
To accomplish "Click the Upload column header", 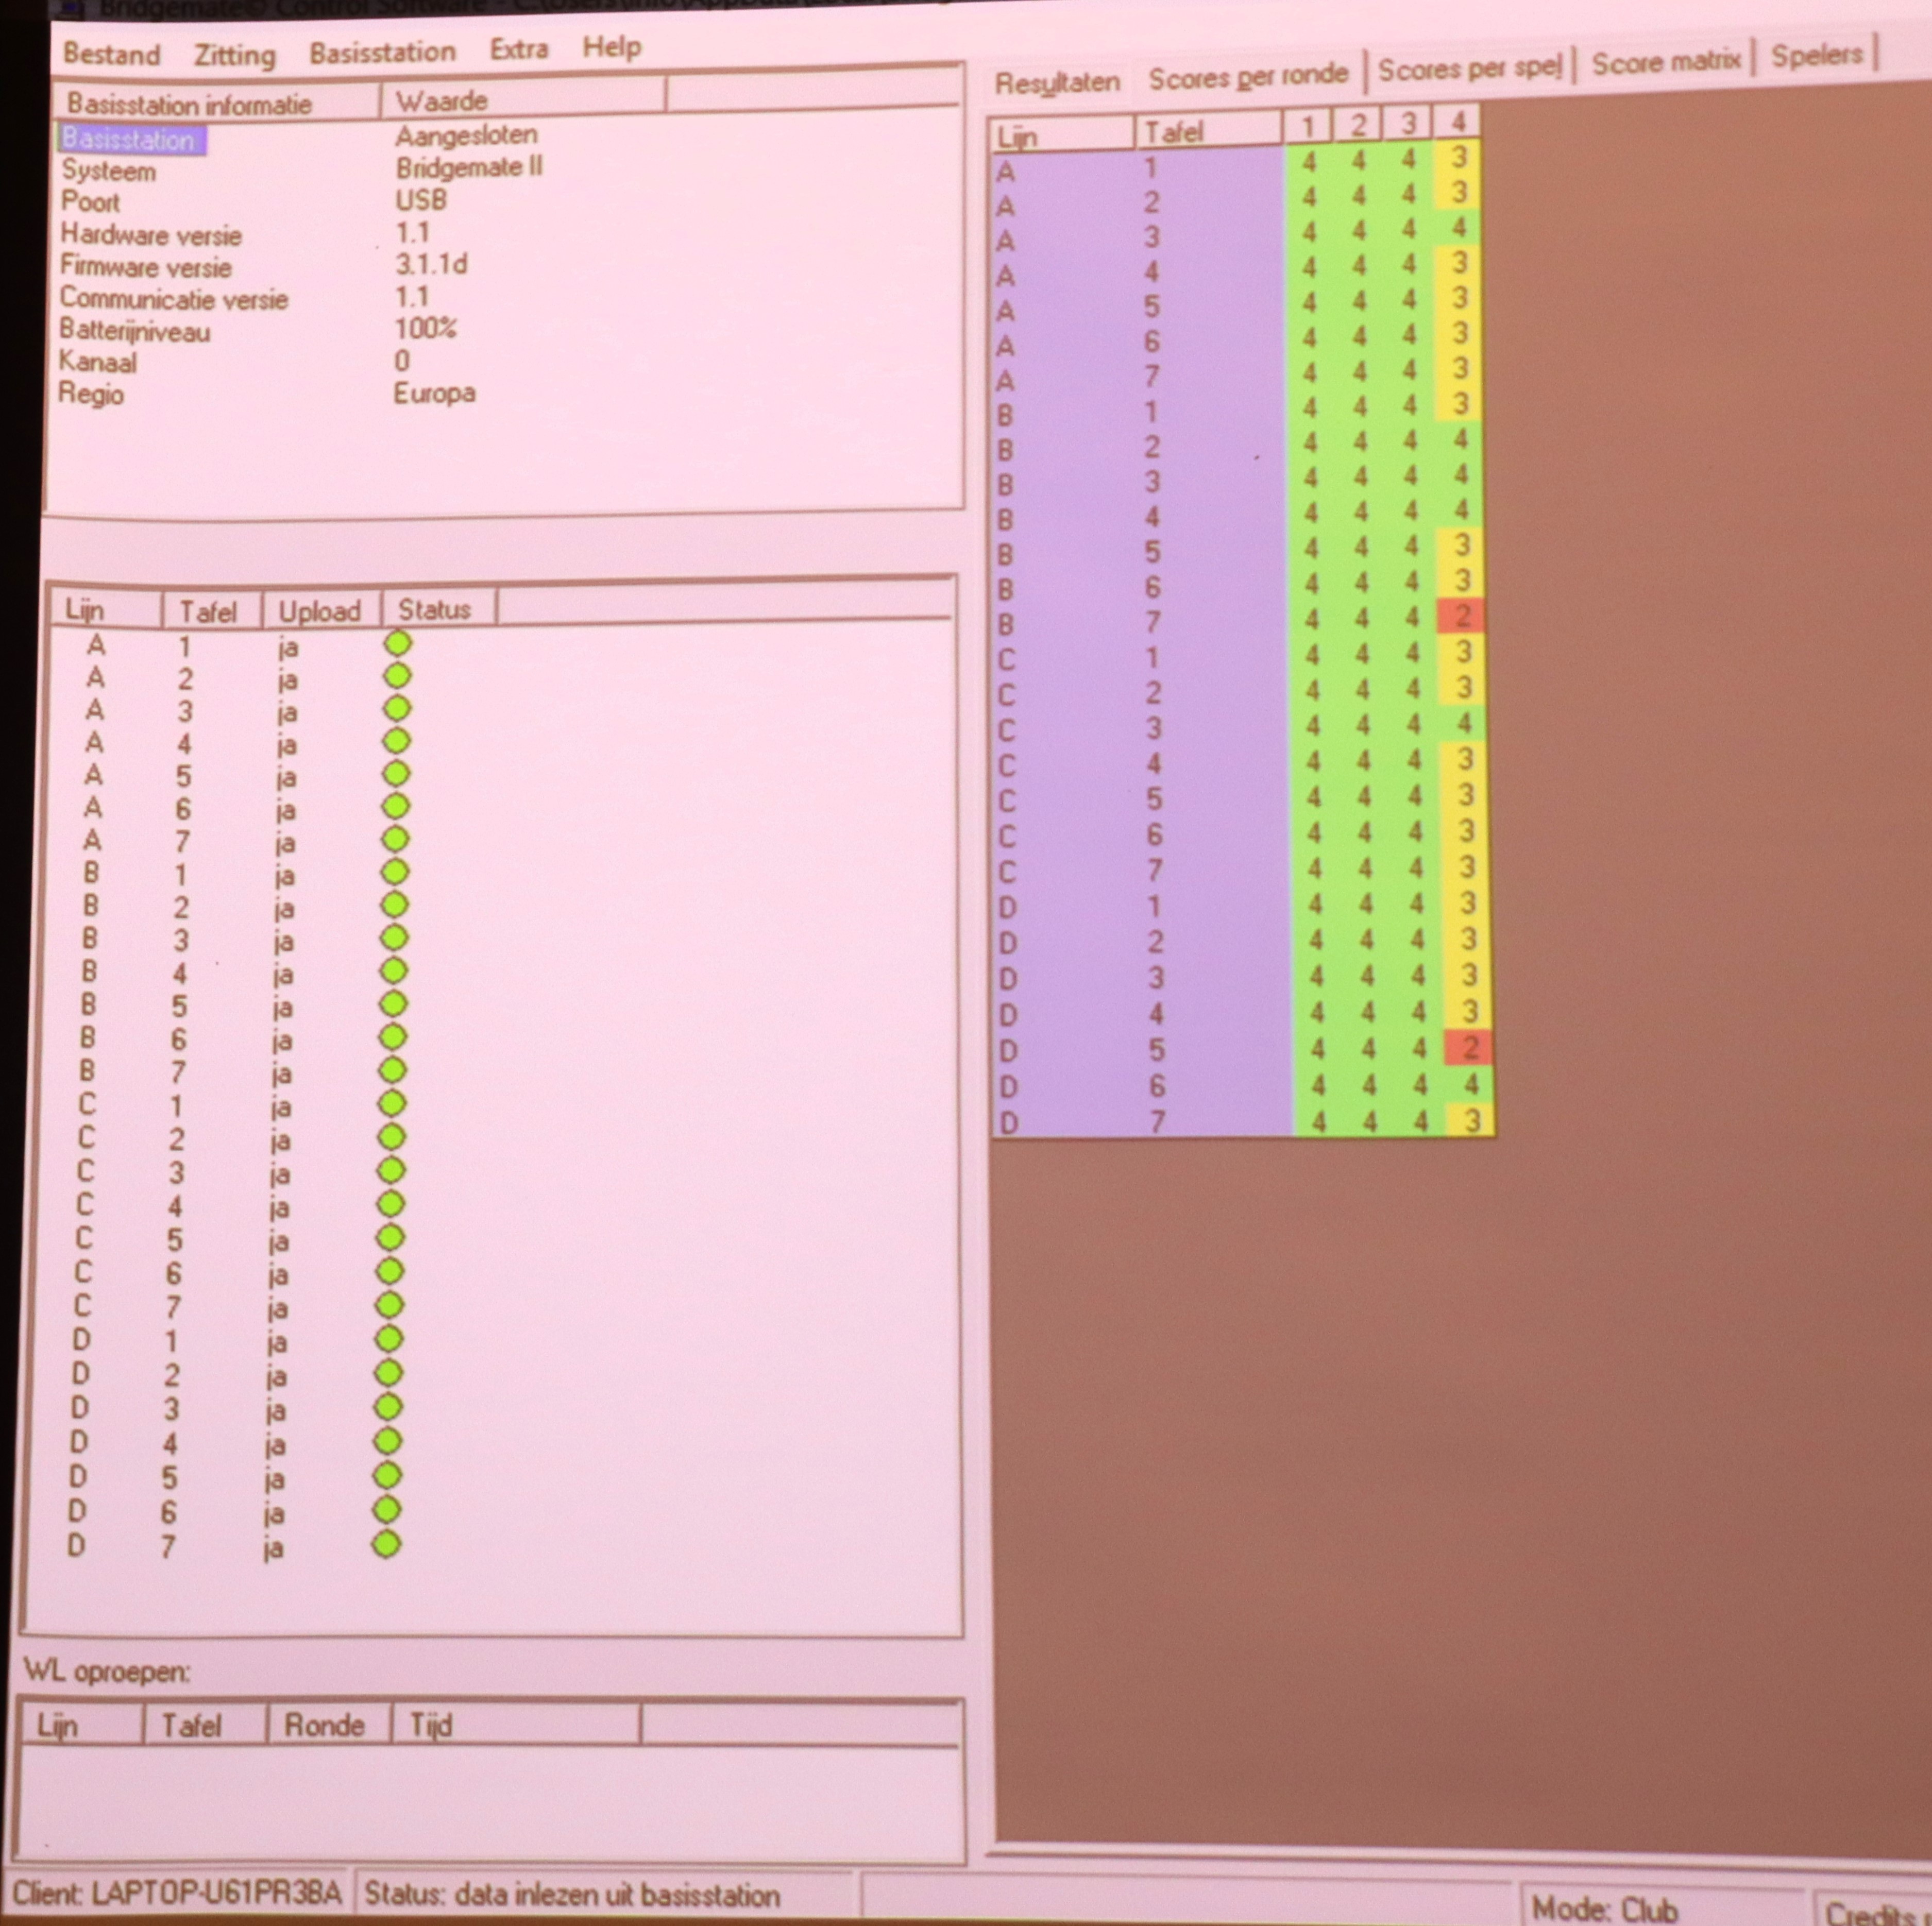I will pyautogui.click(x=320, y=610).
